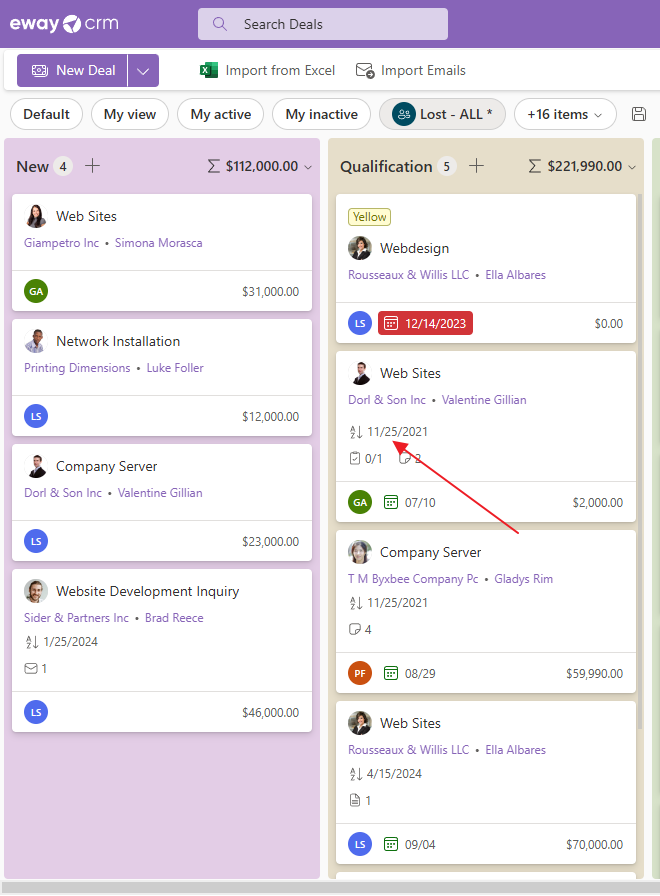Viewport: 660px width, 896px height.
Task: Open the Gladys Rim contact link
Action: 523,579
